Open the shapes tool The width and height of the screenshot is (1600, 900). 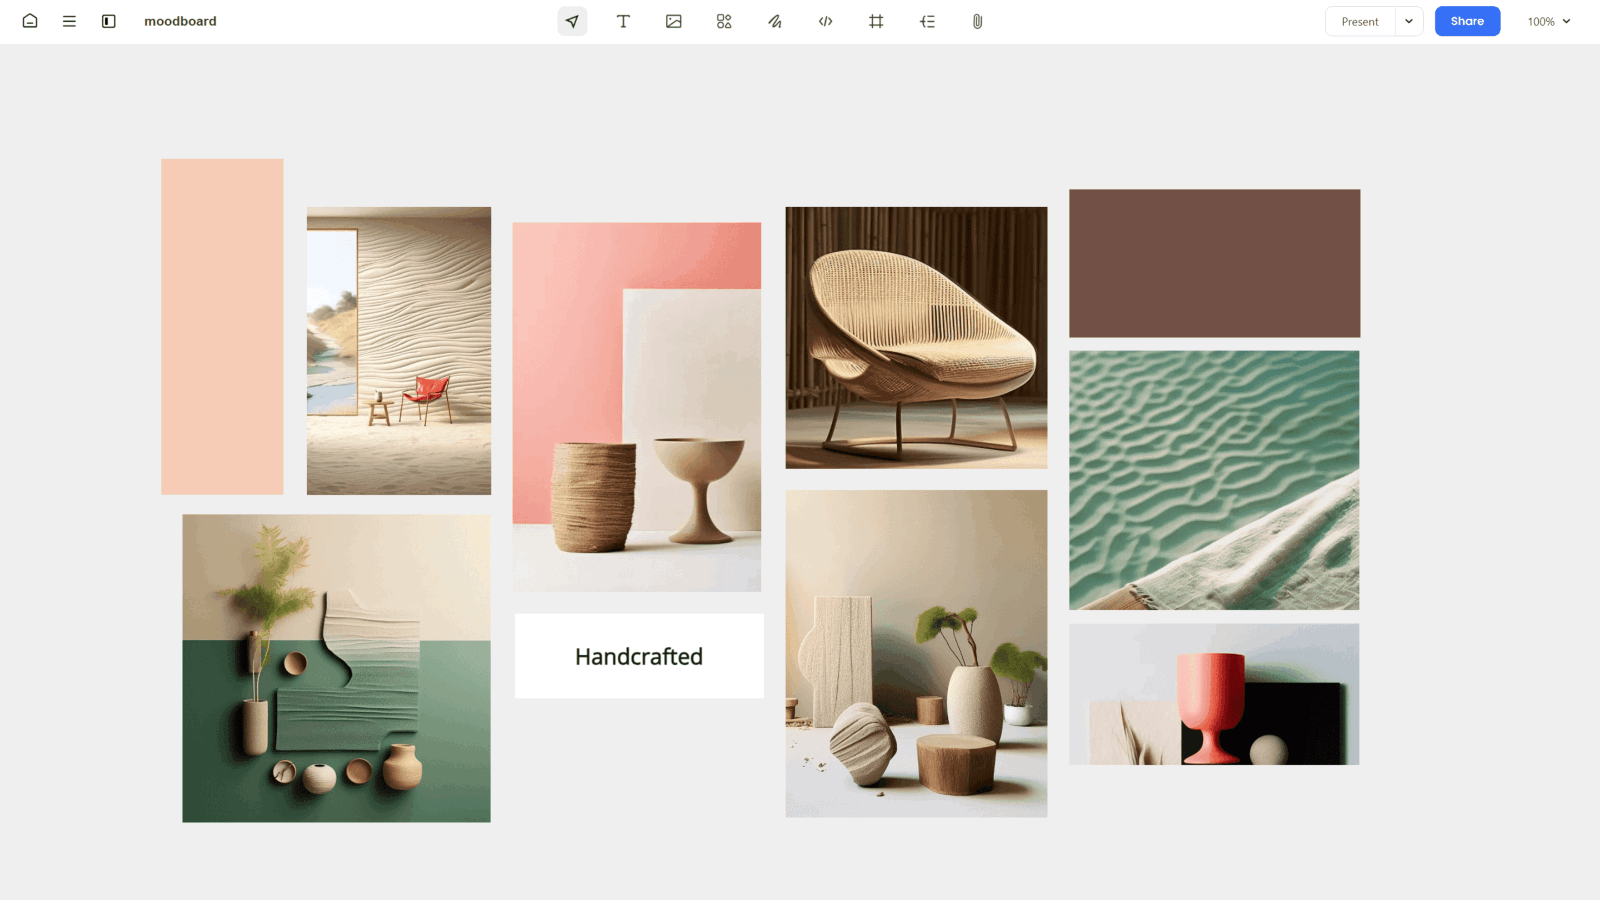tap(724, 21)
